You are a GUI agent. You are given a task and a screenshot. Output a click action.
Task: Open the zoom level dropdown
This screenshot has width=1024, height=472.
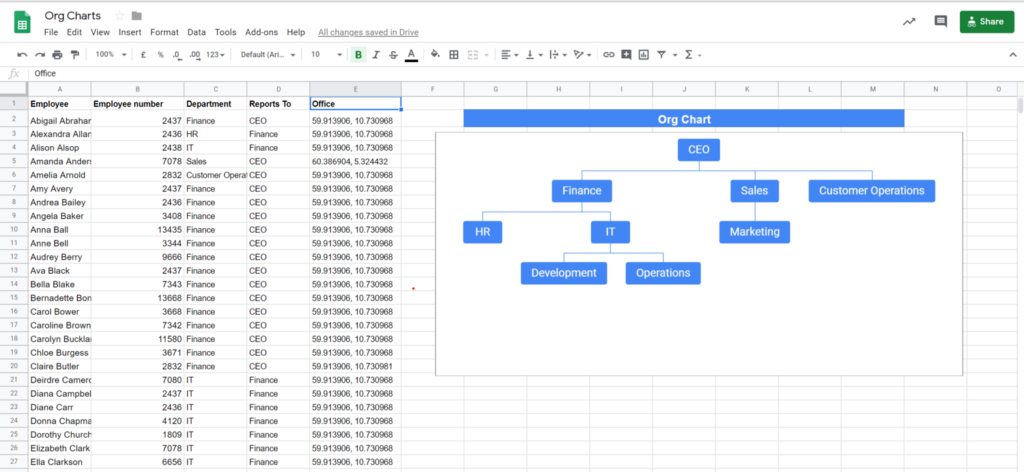108,55
